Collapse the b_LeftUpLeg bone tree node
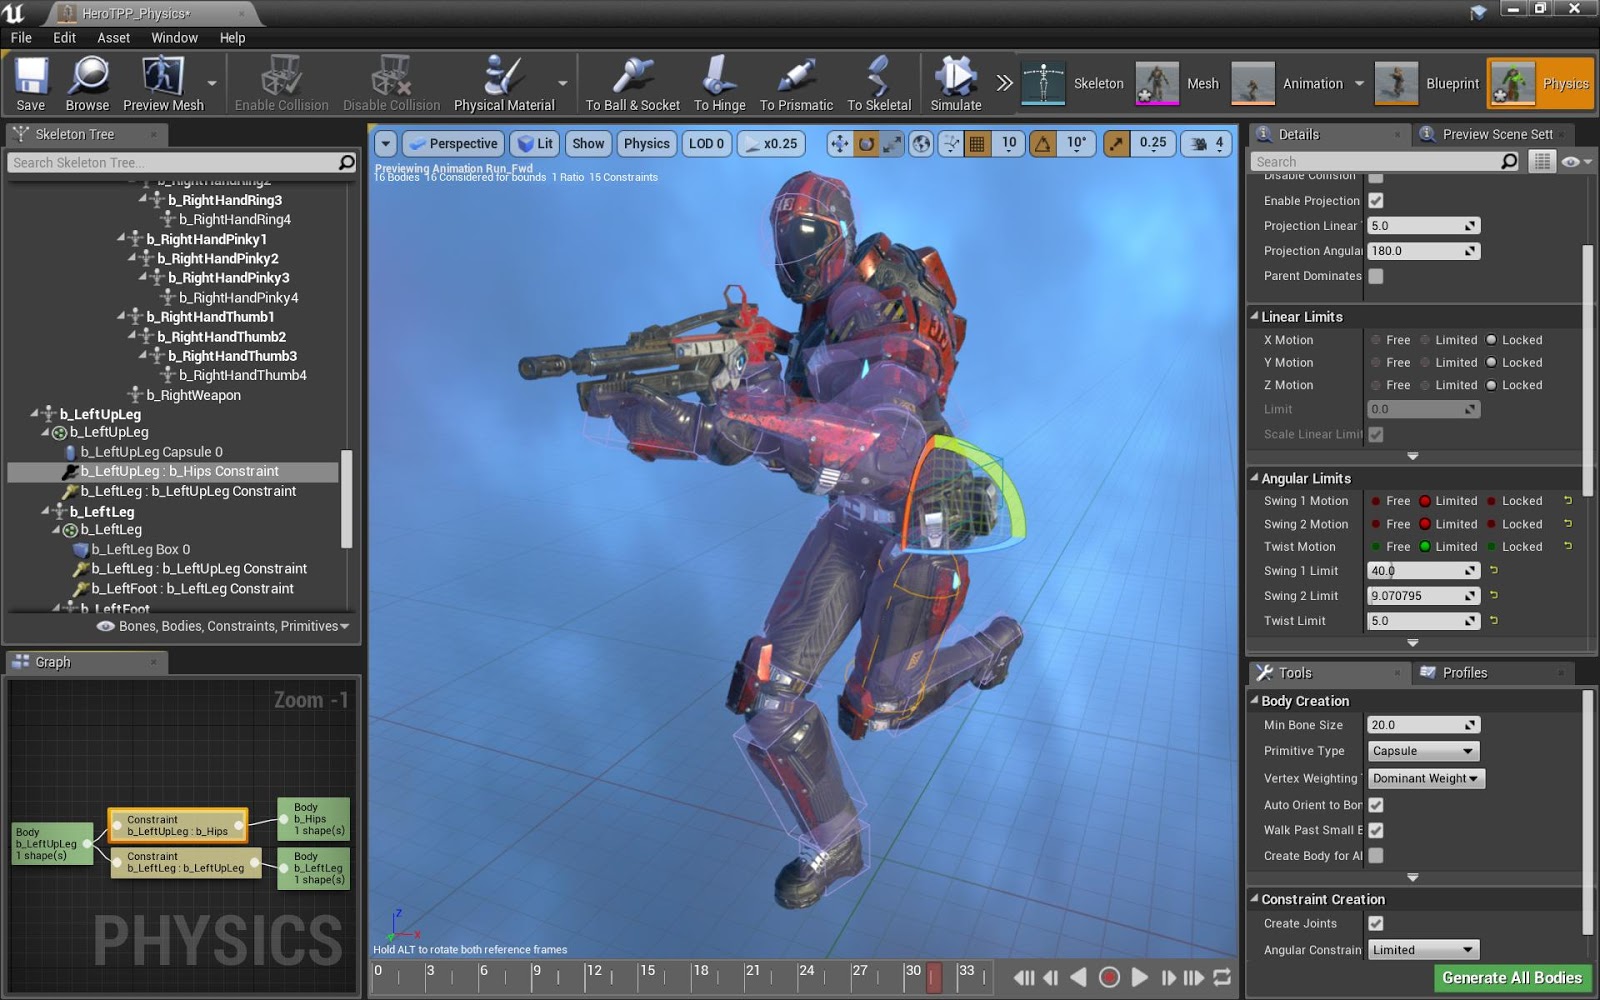This screenshot has height=1000, width=1600. click(36, 413)
